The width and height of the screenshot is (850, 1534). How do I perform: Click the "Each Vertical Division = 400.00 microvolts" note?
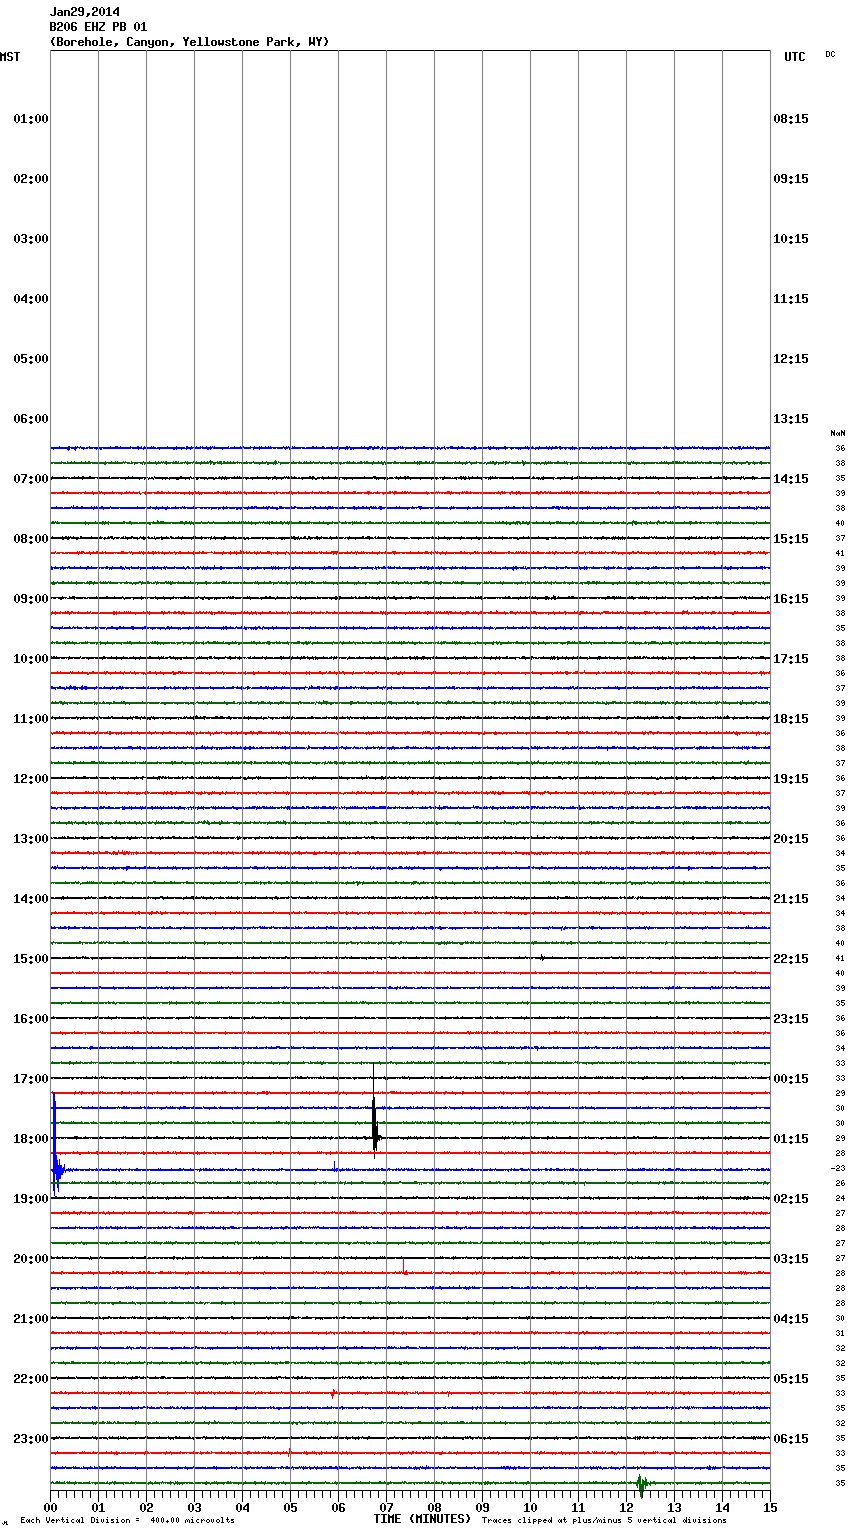click(127, 1521)
